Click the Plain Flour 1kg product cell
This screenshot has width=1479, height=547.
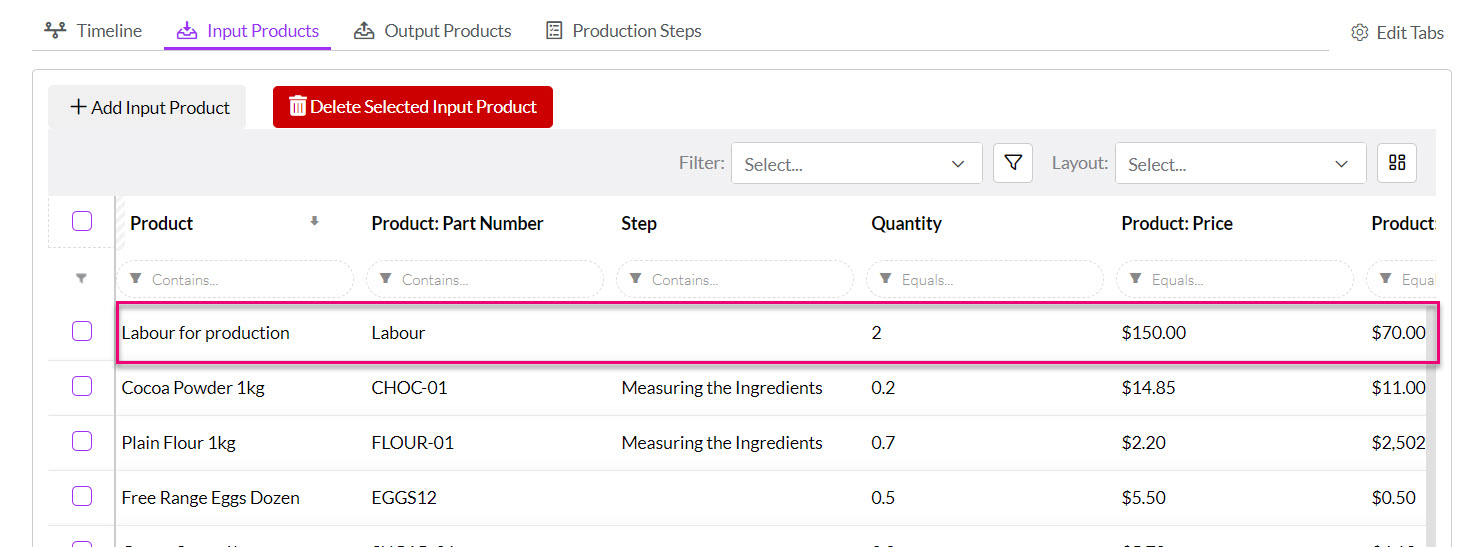coord(179,443)
